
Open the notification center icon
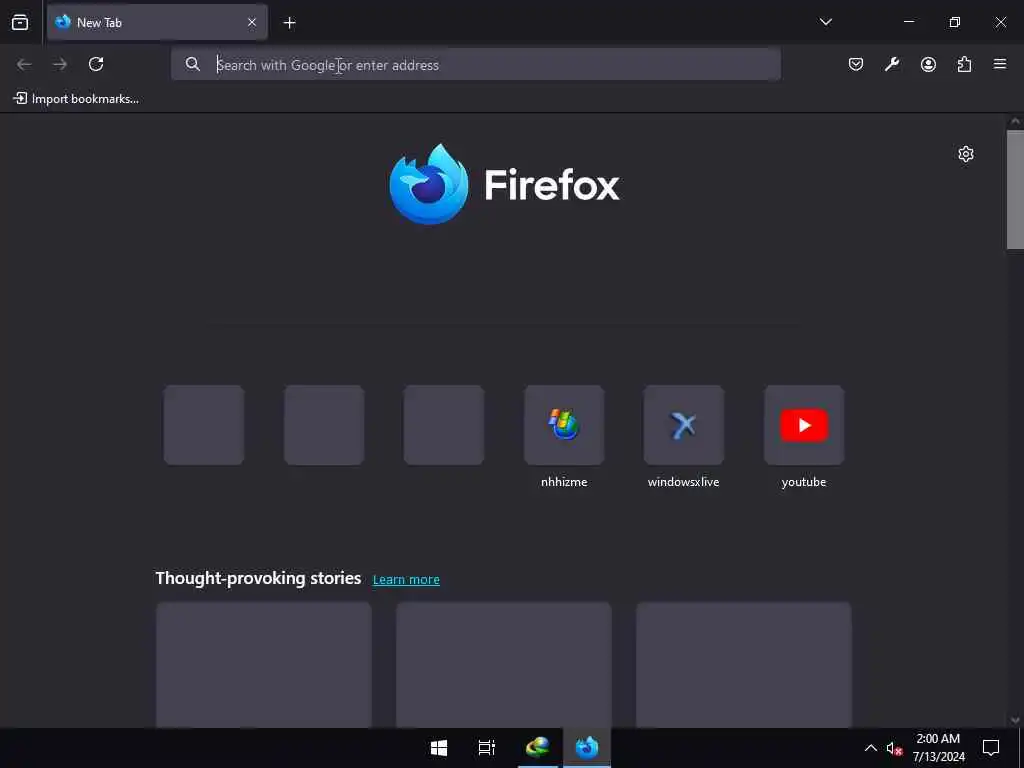(x=991, y=748)
